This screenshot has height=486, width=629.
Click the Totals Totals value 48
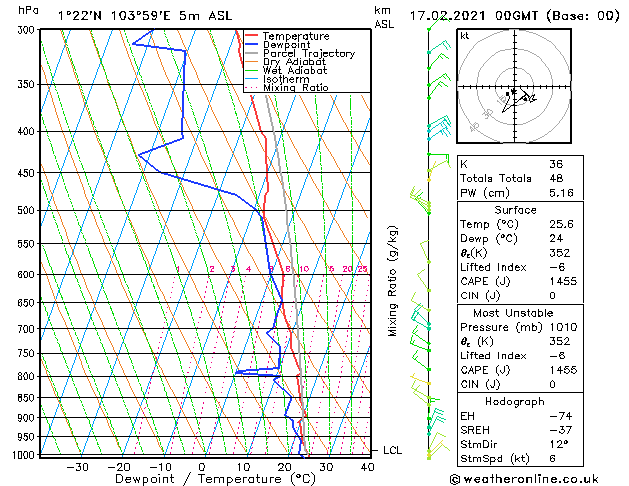556,178
